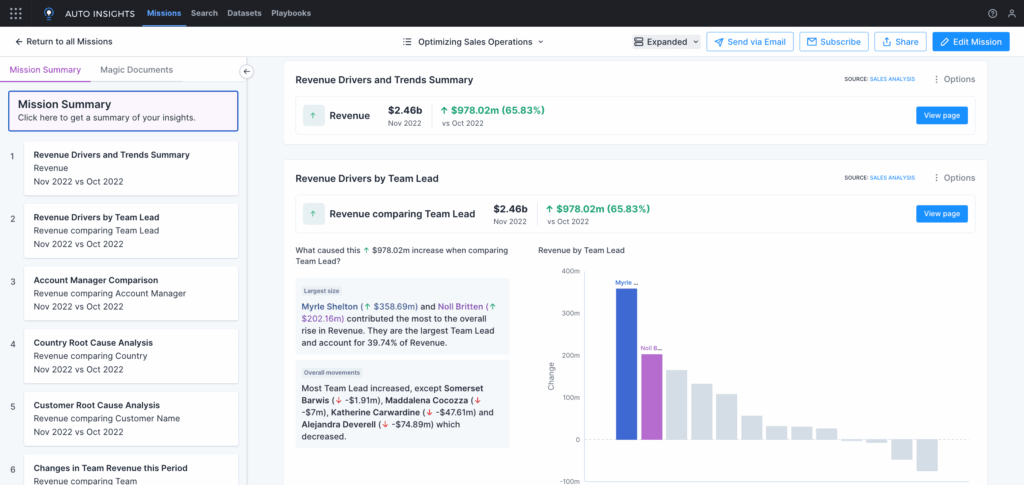Screen dimensions: 1024x485
Task: Open the Datasets menu
Action: tap(244, 13)
